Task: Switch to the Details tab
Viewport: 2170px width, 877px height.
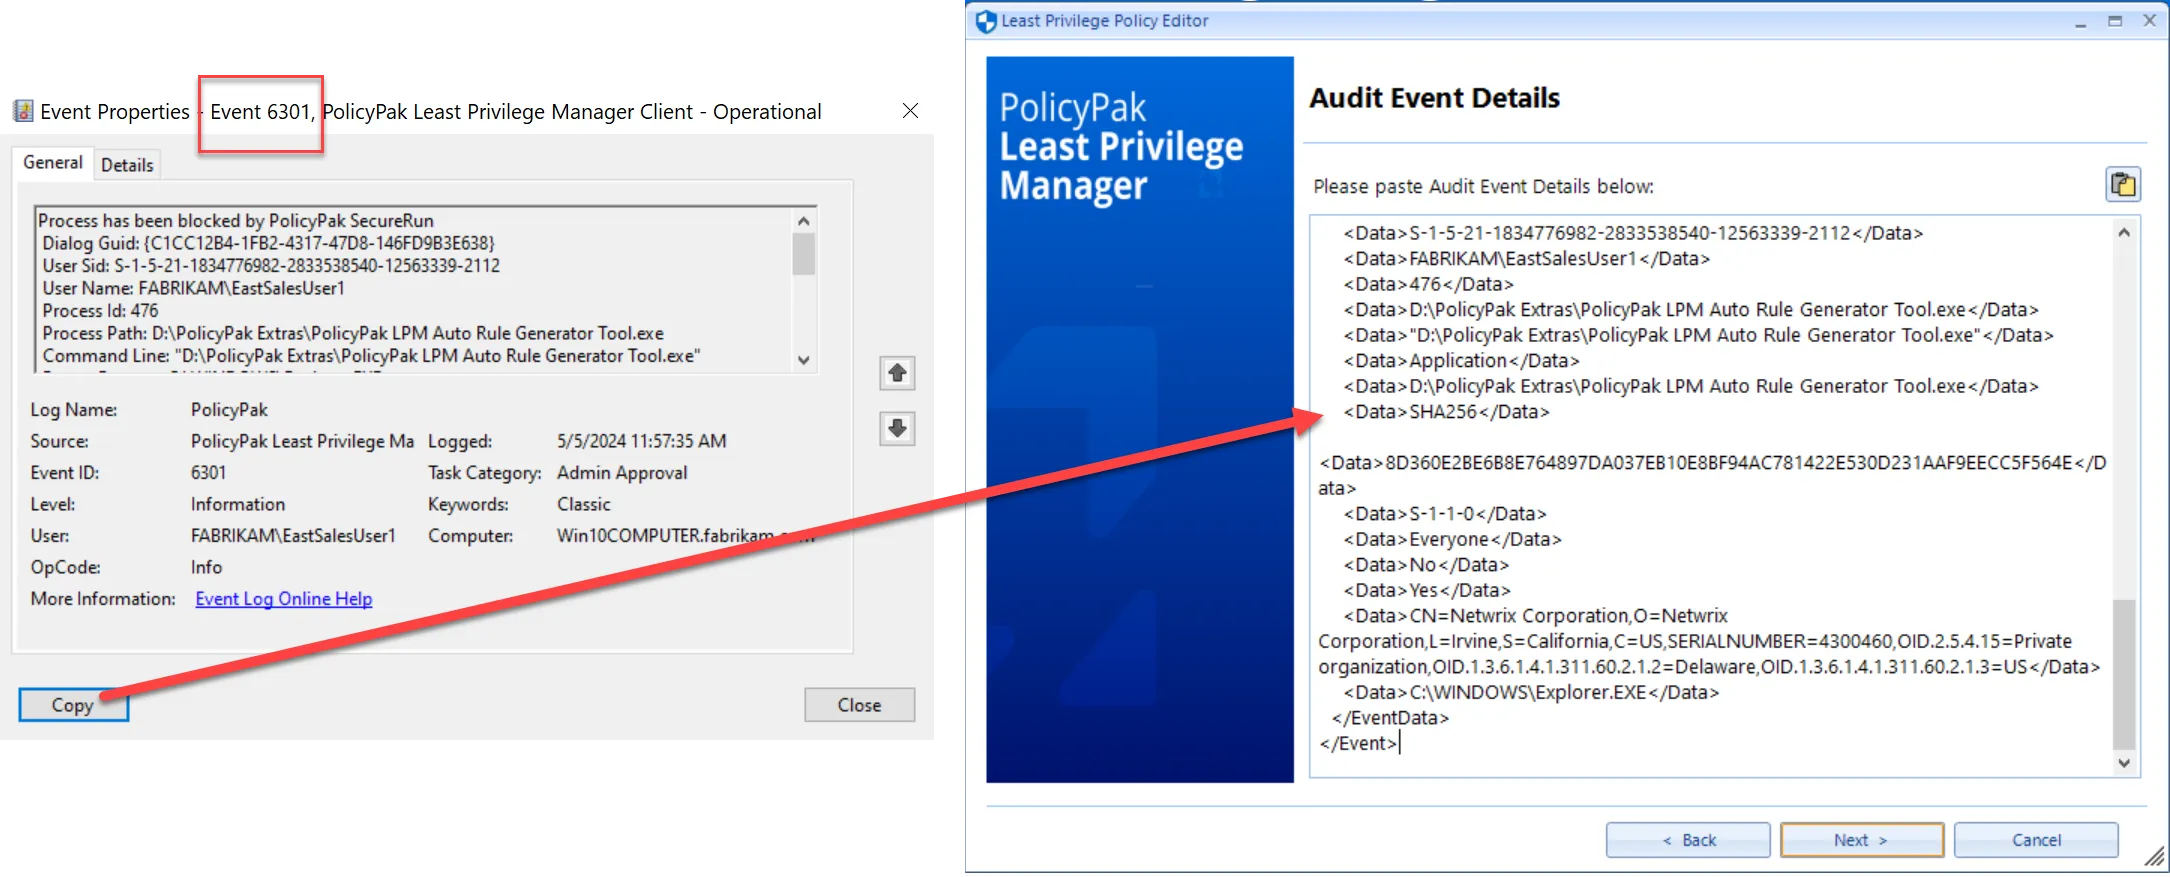Action: (x=127, y=165)
